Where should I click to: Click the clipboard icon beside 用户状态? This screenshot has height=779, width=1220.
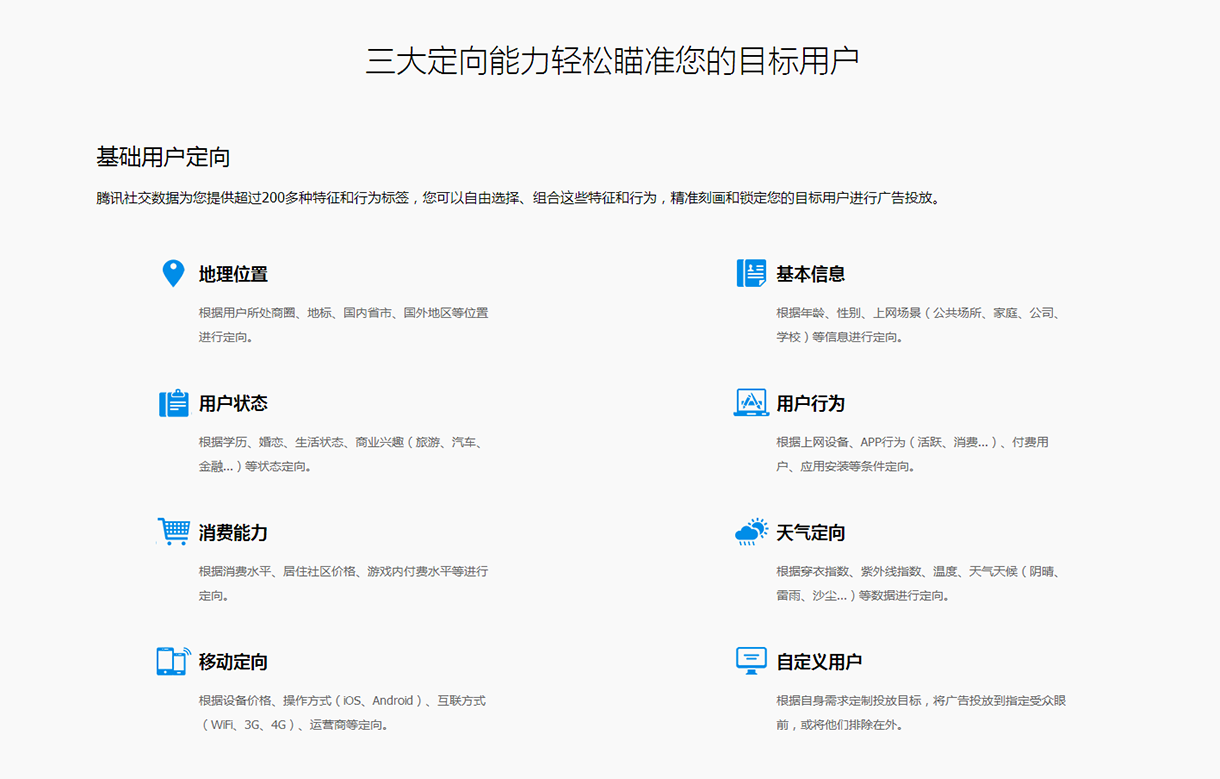(173, 403)
